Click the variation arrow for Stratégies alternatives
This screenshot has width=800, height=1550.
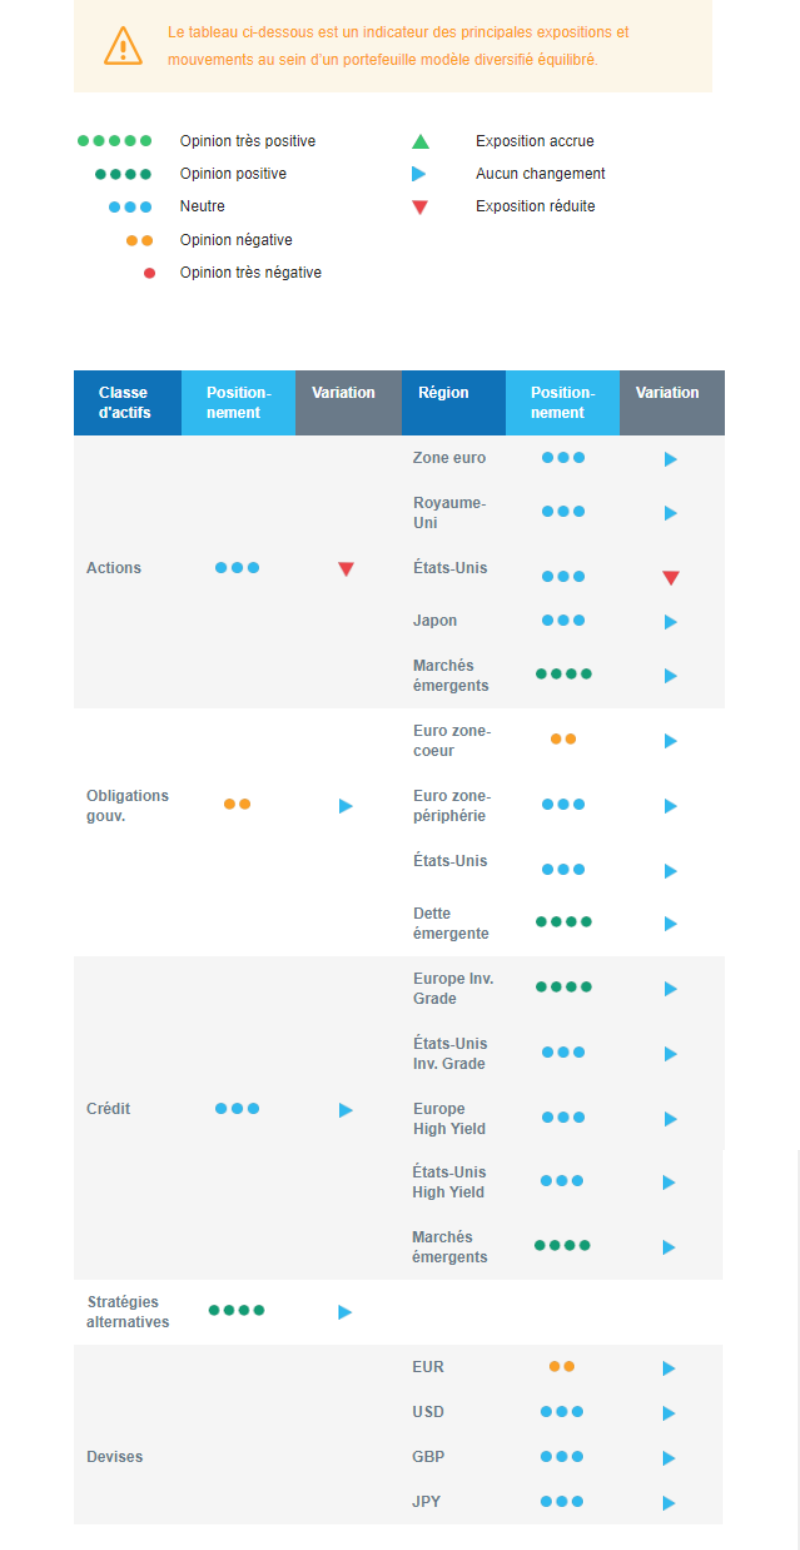coord(345,1312)
